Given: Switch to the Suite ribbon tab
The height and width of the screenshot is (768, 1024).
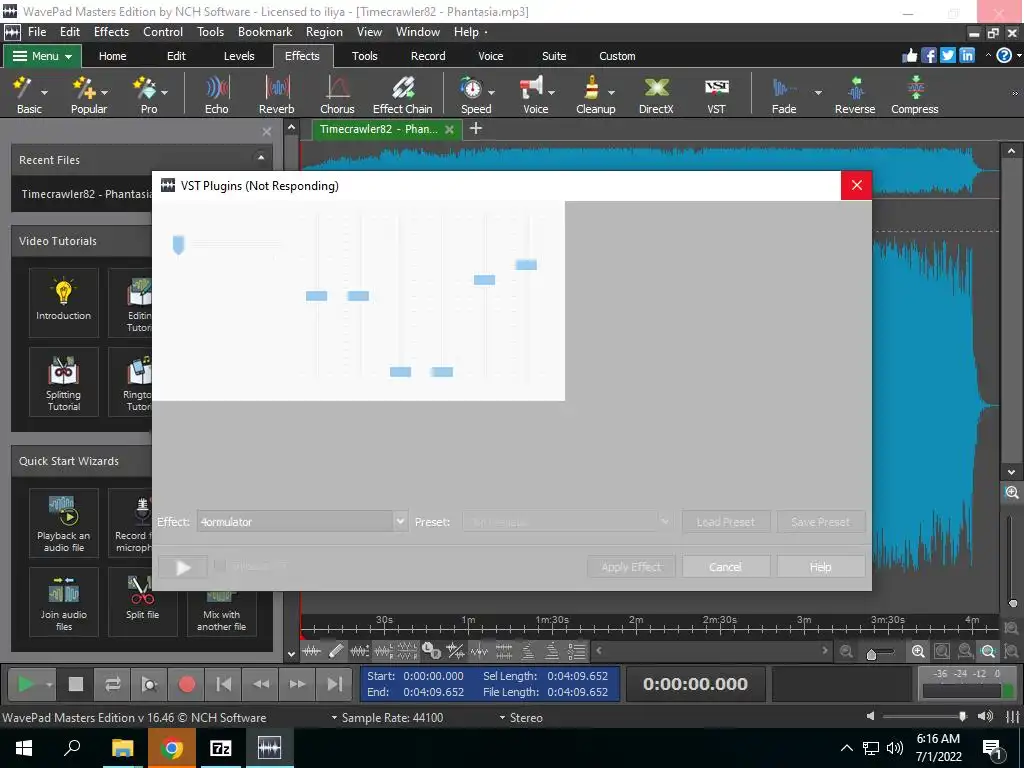Looking at the screenshot, I should 554,56.
